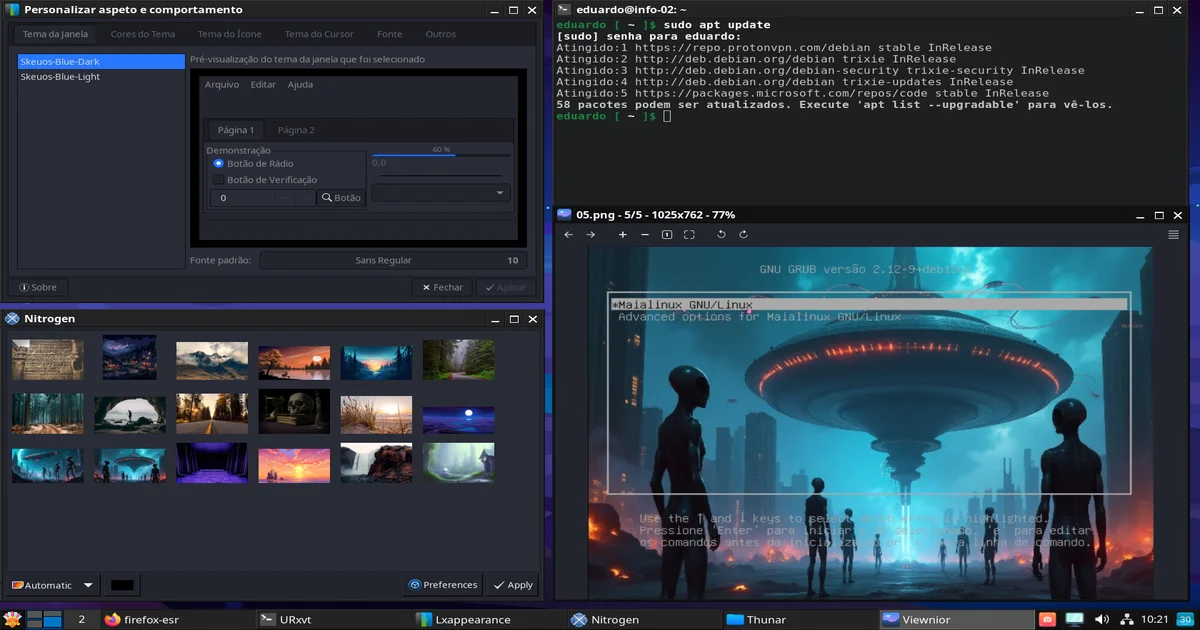Screen dimensions: 1200x630
Task: Click the workspace pager in taskbar
Action: point(45,619)
